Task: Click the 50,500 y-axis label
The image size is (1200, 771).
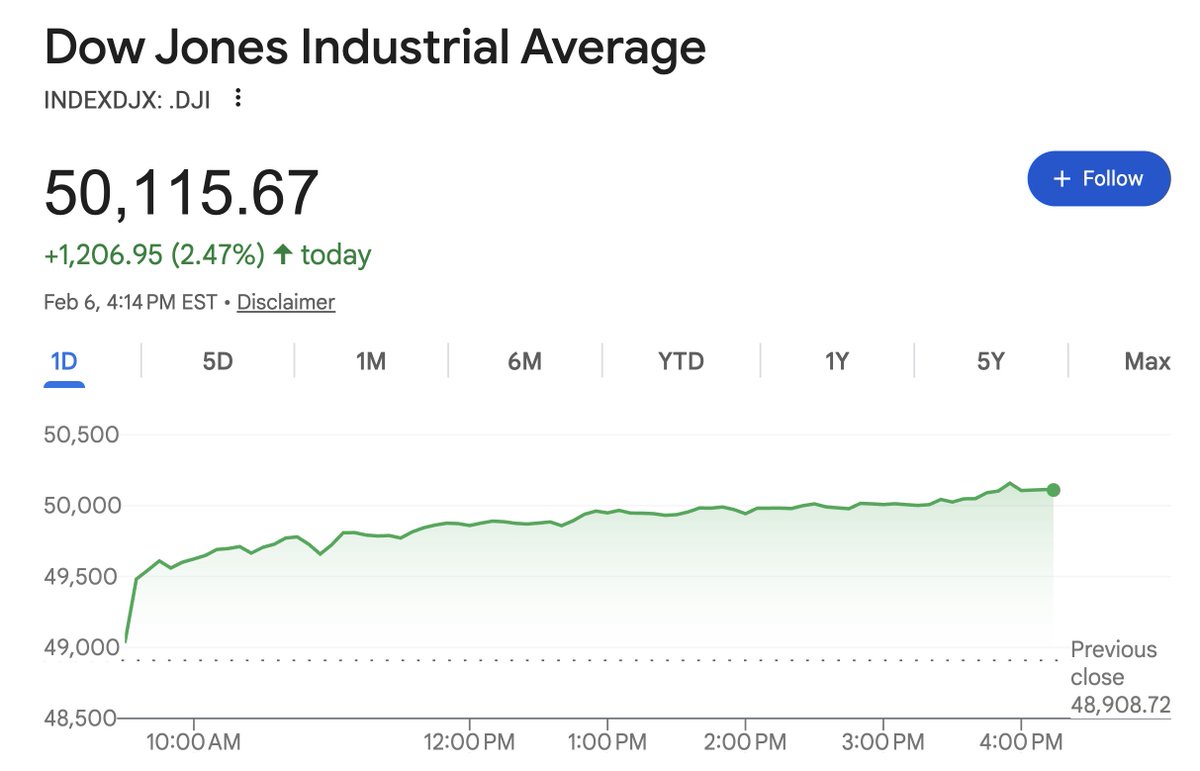Action: [82, 435]
